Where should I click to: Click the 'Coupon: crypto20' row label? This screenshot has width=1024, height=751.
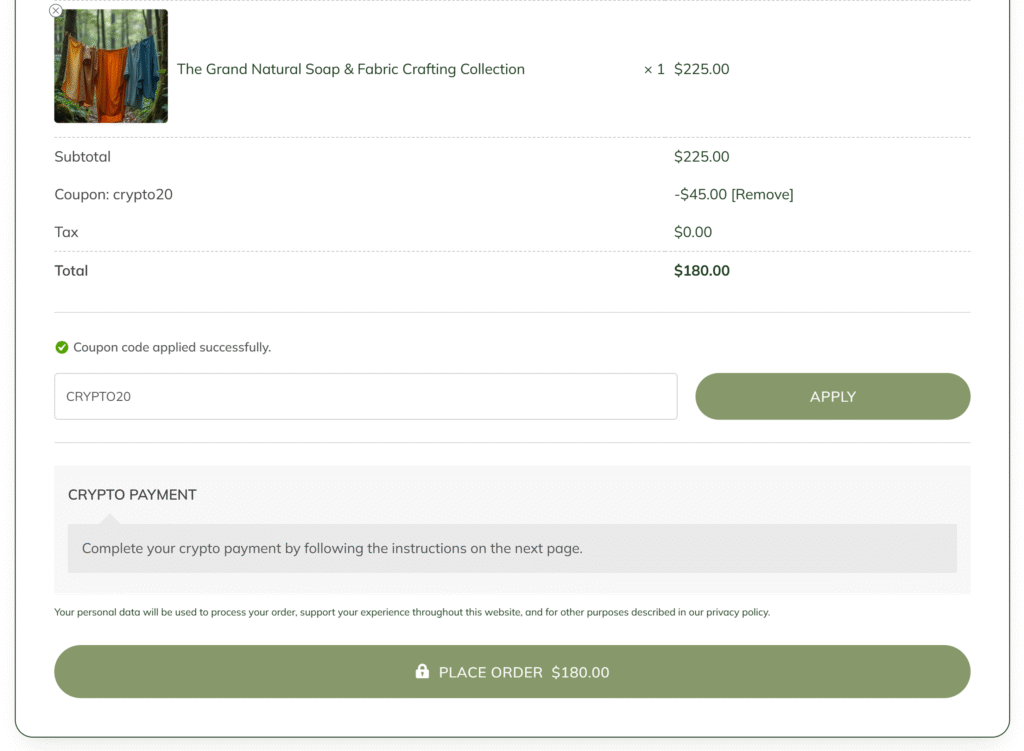coord(113,194)
